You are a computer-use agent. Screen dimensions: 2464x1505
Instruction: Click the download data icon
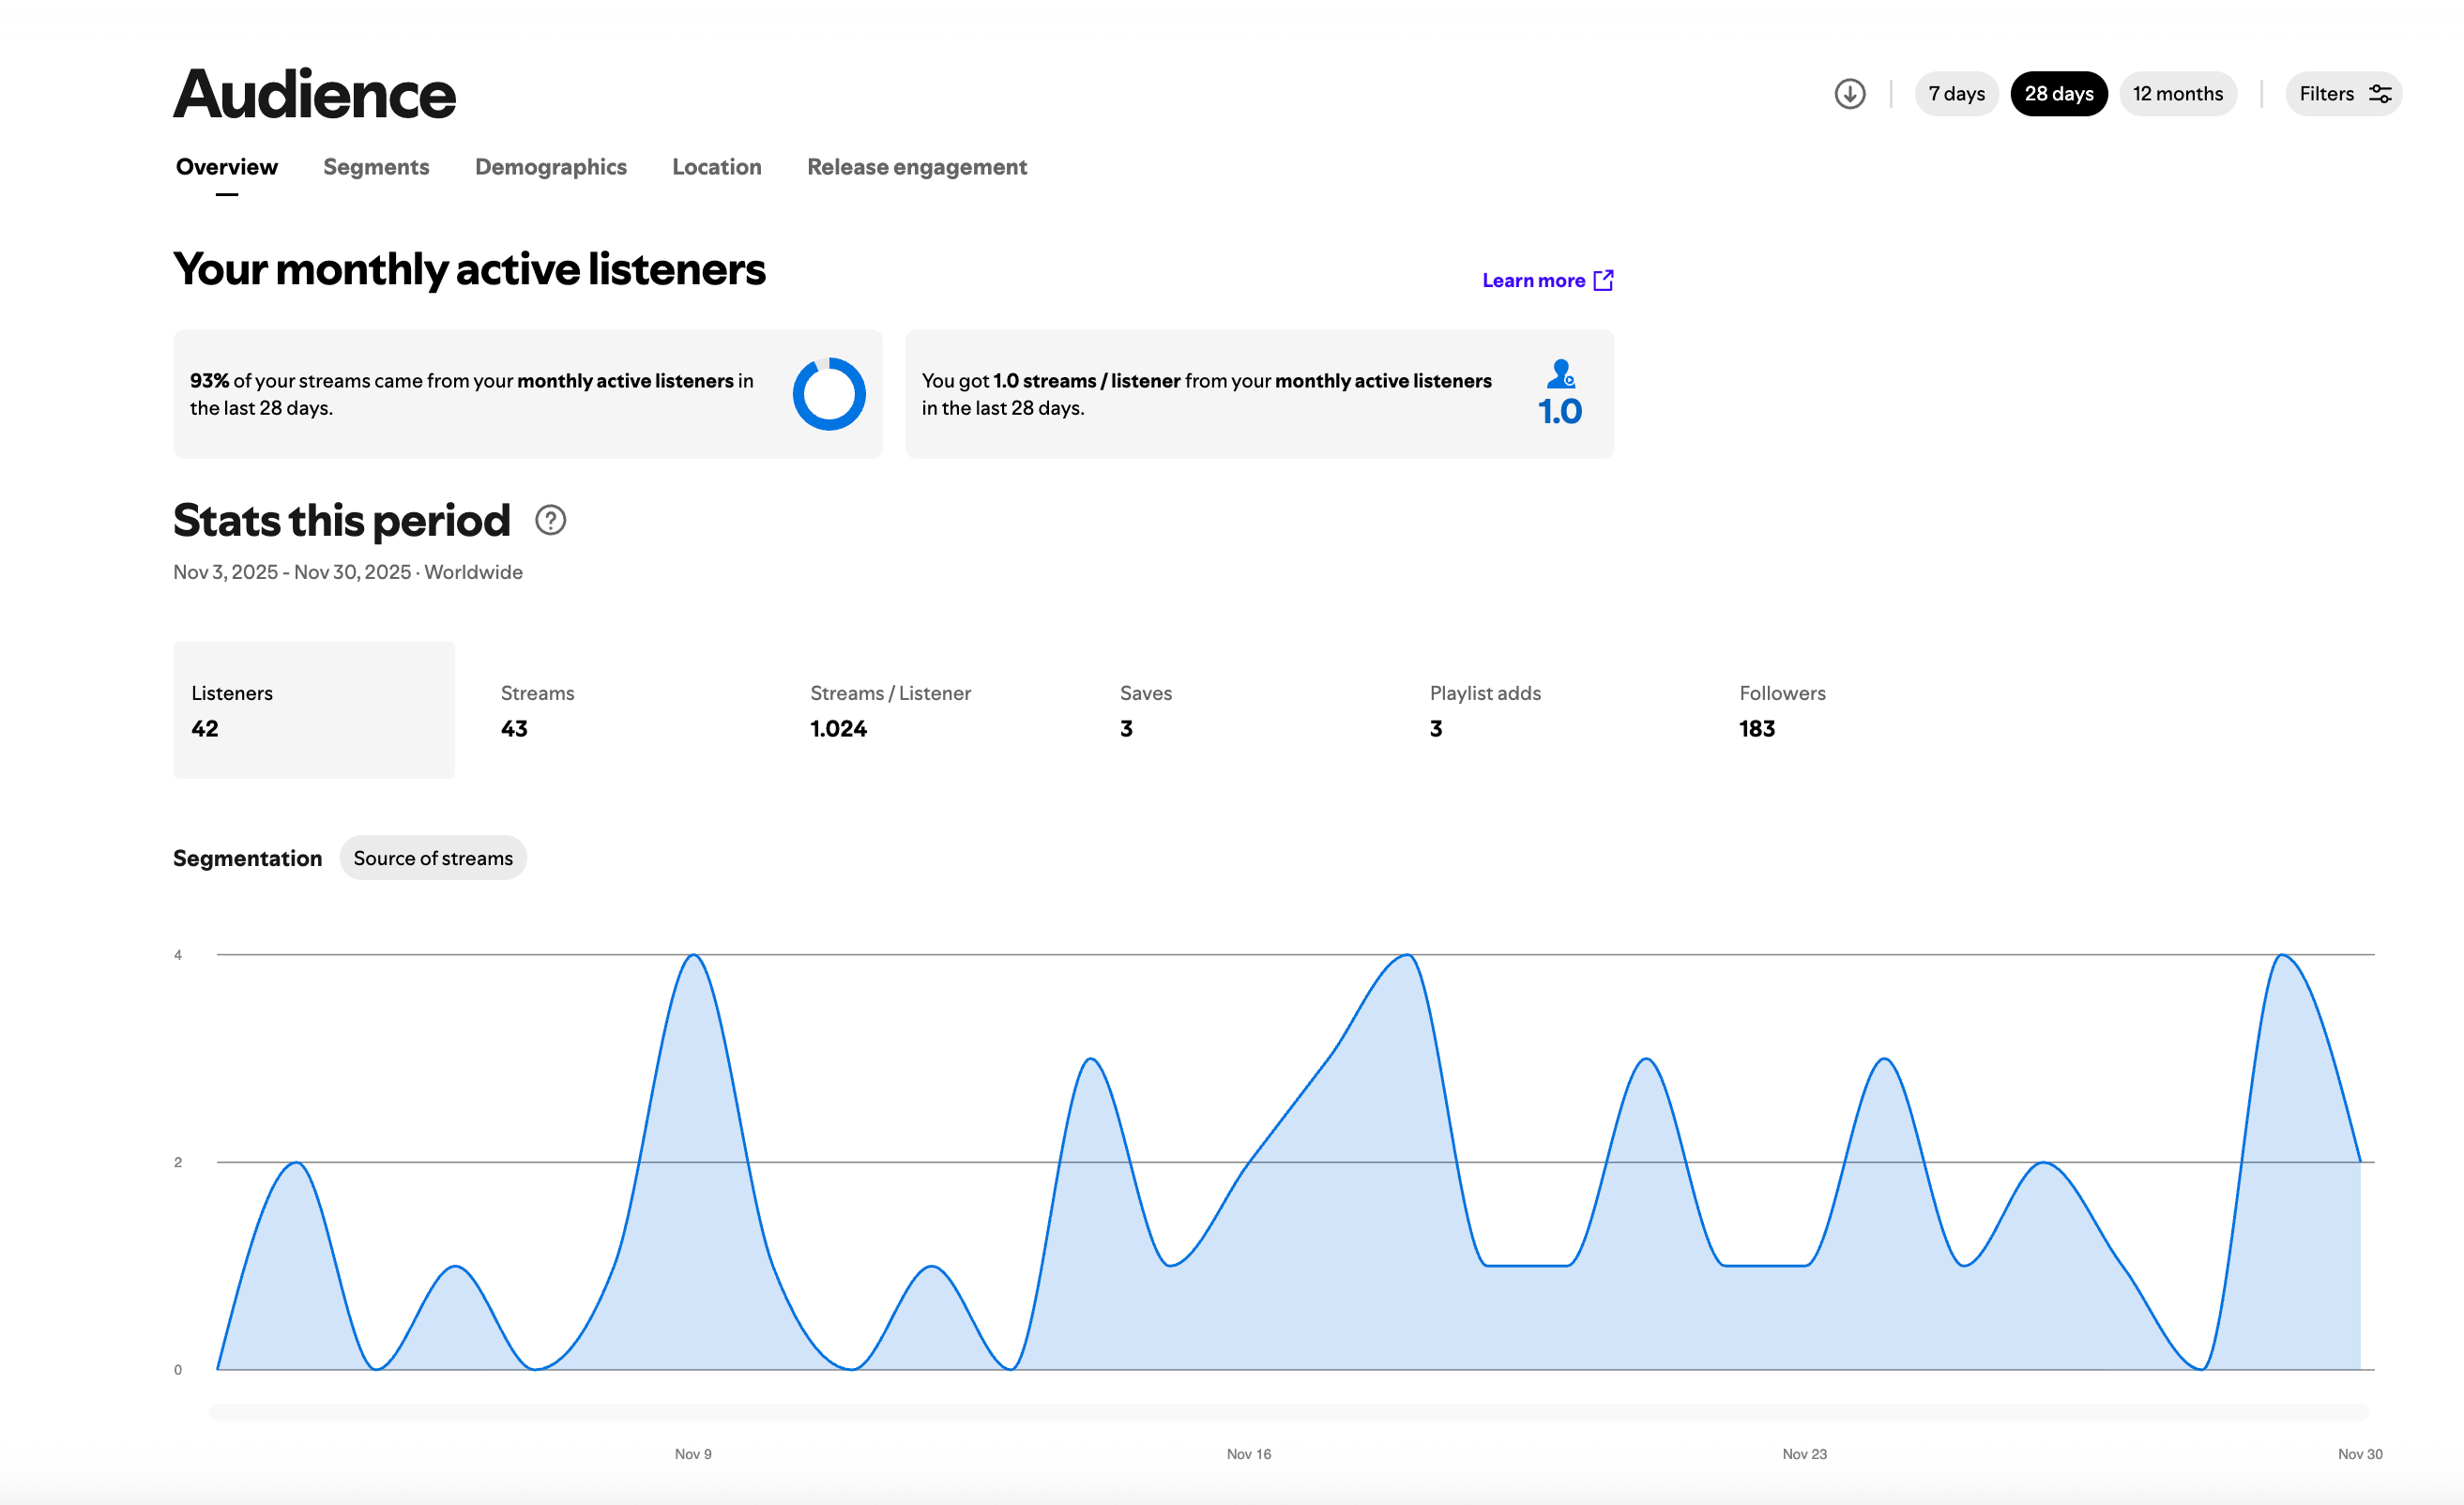click(x=1849, y=94)
